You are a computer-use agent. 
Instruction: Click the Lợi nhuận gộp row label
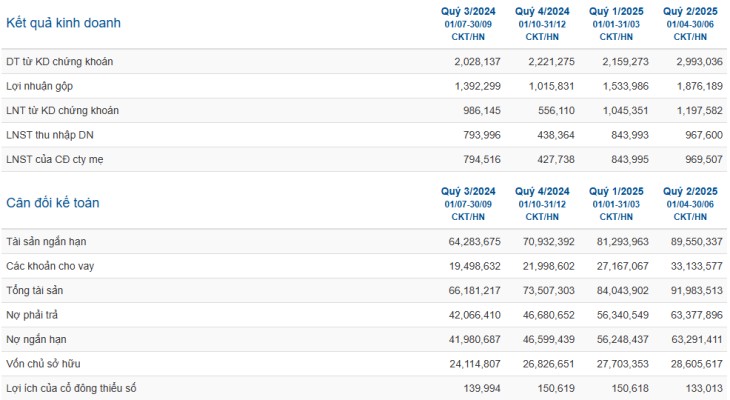click(40, 86)
